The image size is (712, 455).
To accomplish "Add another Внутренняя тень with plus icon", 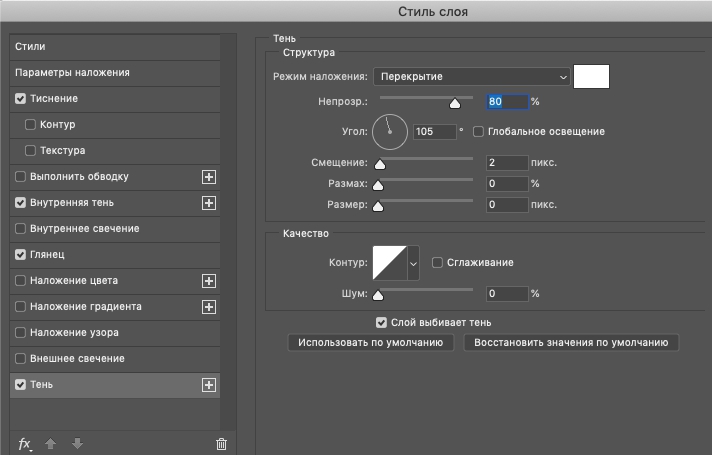I will coord(209,203).
